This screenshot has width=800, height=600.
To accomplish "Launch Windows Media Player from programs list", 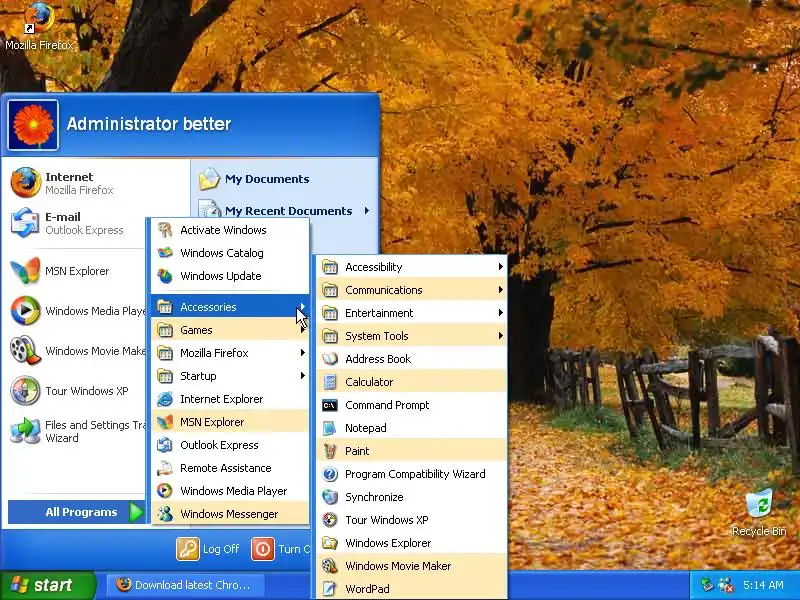I will coord(230,491).
